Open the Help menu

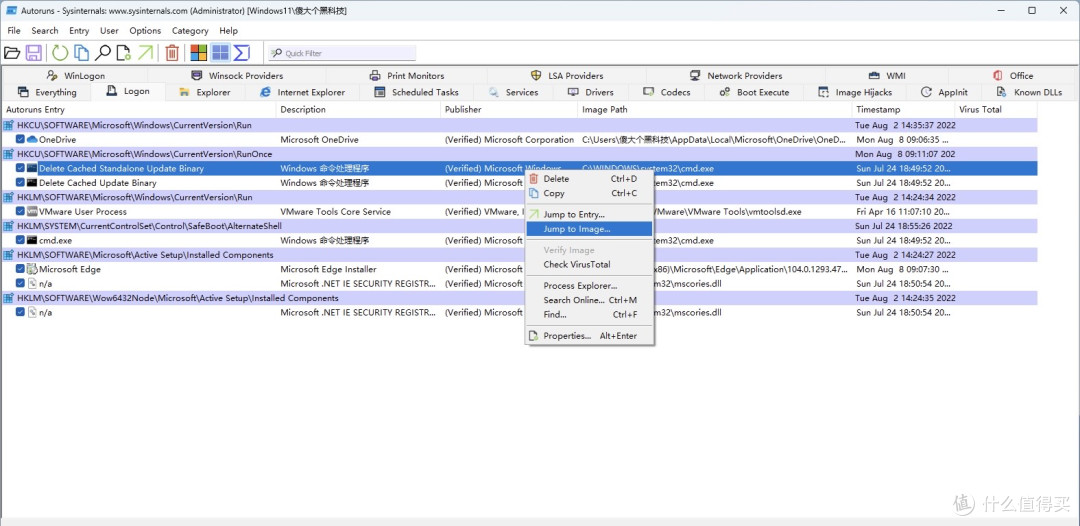click(x=229, y=30)
